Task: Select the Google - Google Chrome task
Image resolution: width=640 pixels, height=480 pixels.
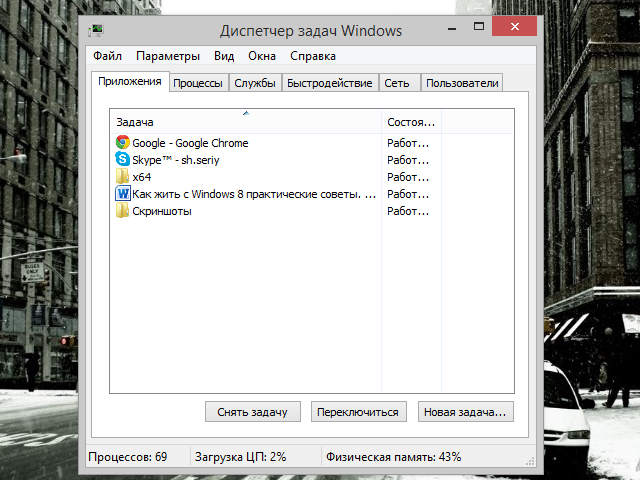Action: tap(190, 143)
